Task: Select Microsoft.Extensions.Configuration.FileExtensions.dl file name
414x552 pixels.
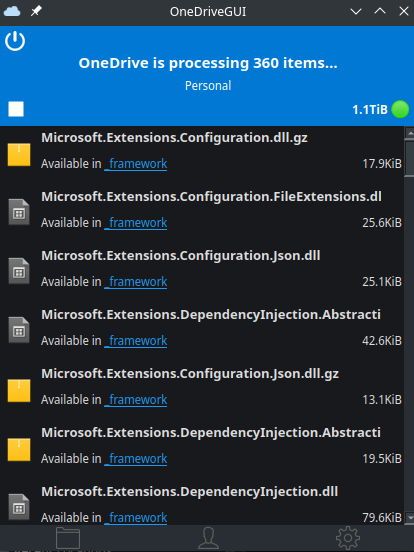Action: (x=211, y=197)
